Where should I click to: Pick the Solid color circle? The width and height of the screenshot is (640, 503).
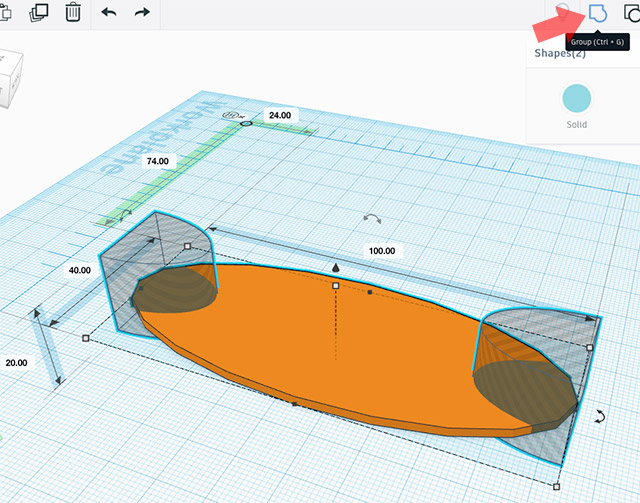[576, 98]
